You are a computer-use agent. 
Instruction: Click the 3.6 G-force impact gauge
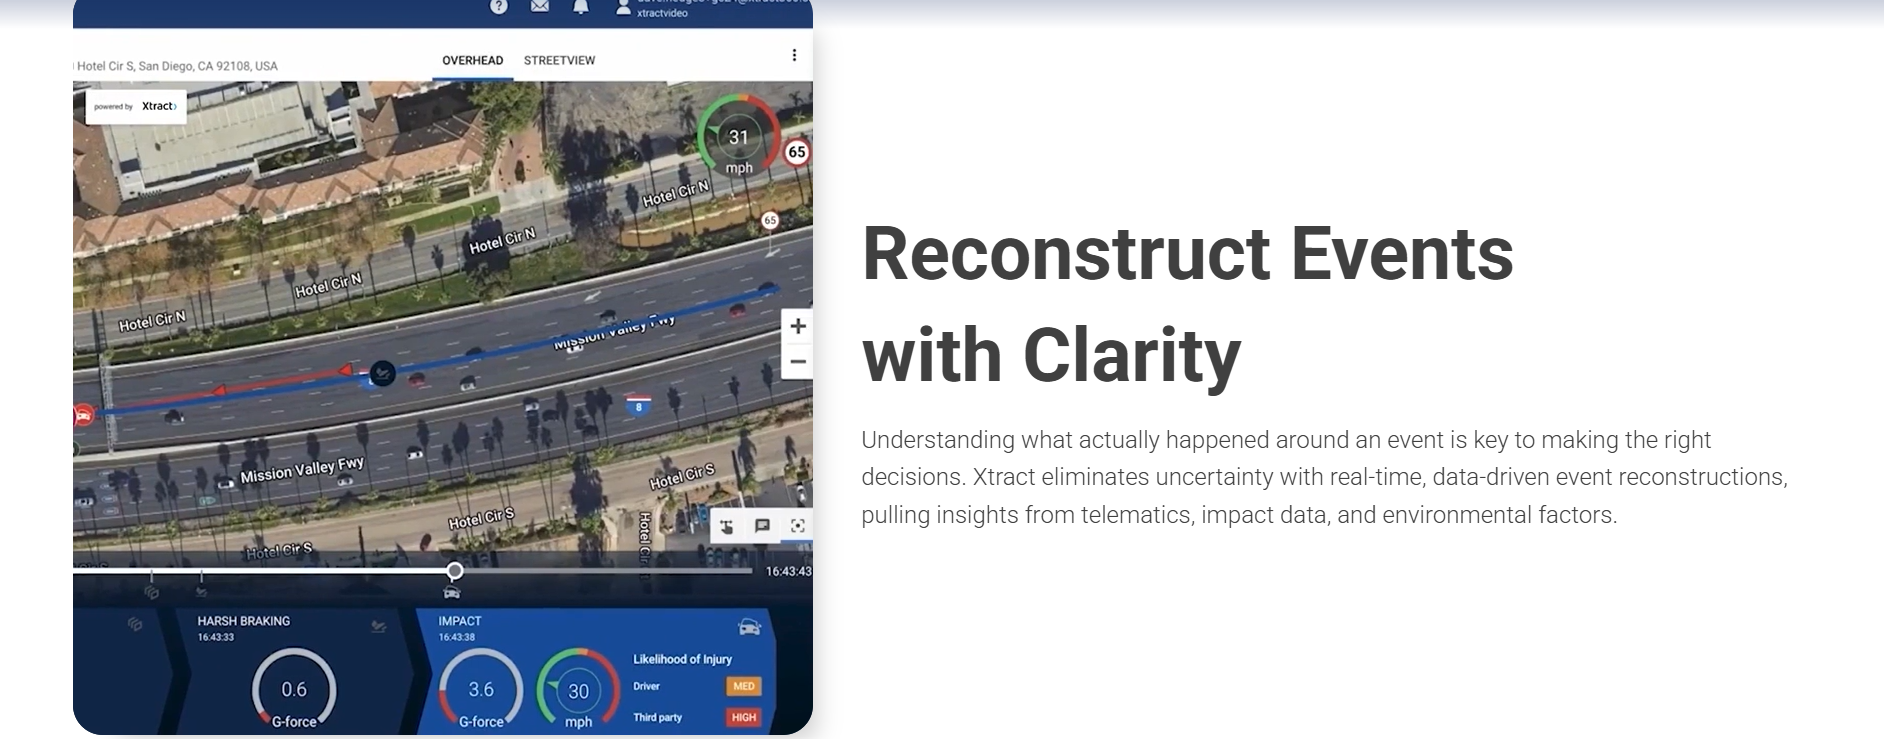[481, 689]
